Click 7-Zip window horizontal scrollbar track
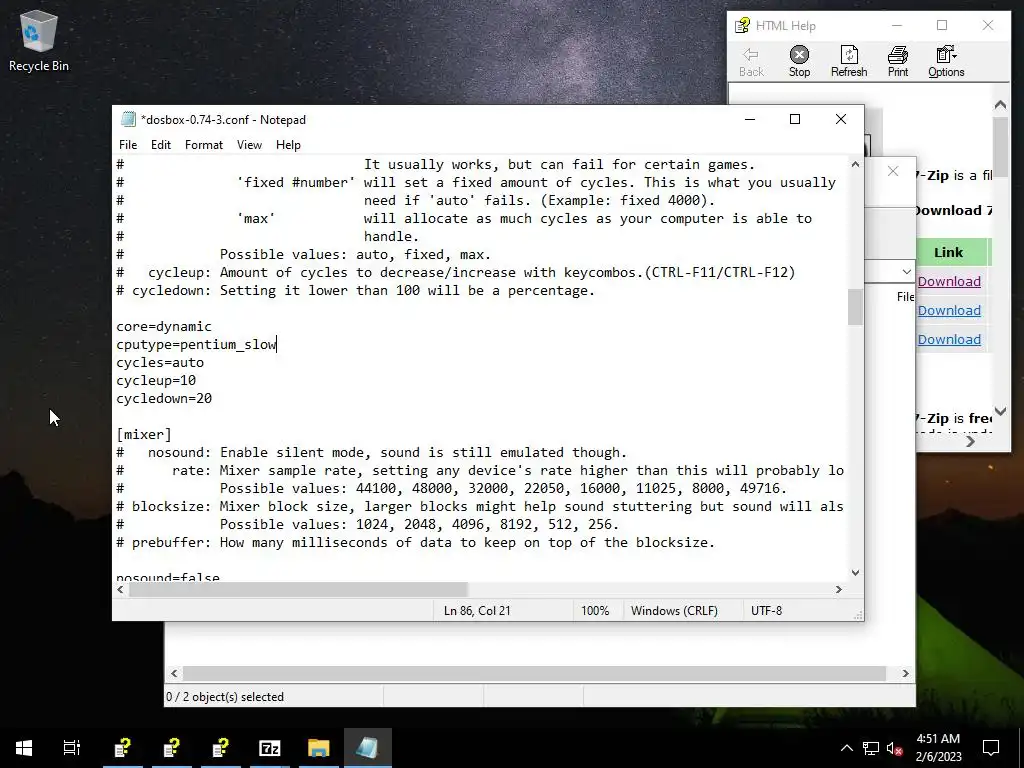The width and height of the screenshot is (1024, 768). (x=534, y=673)
